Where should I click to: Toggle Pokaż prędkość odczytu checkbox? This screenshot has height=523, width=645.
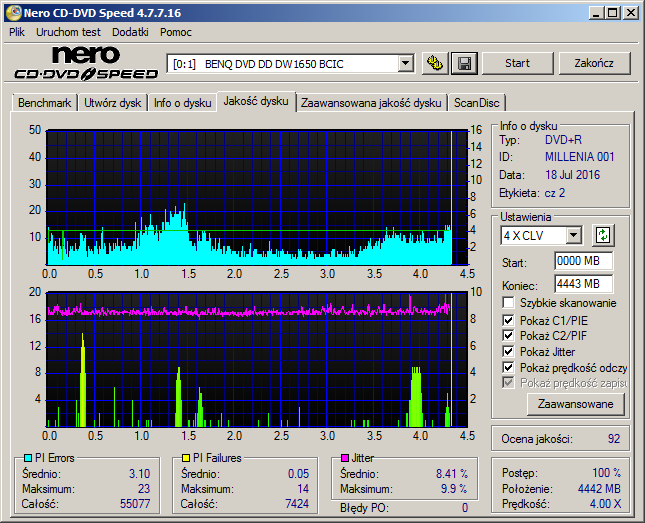tap(508, 367)
